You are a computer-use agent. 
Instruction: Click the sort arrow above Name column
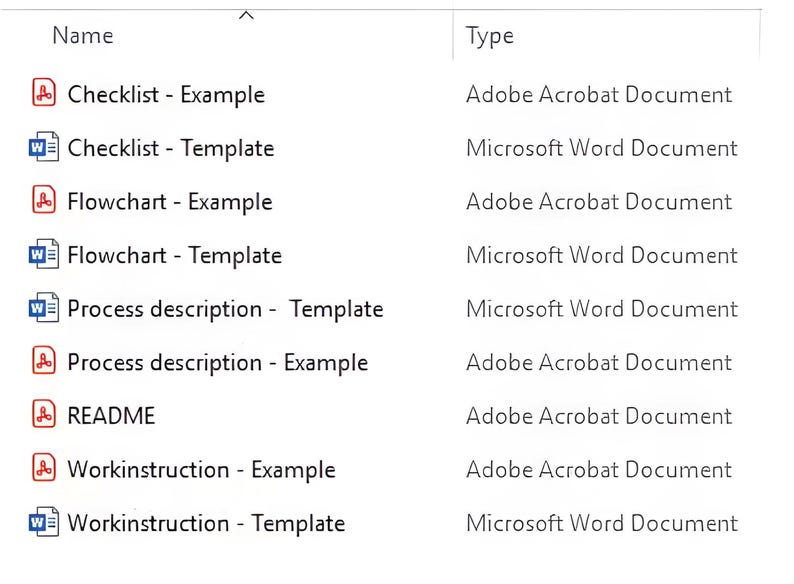tap(246, 15)
